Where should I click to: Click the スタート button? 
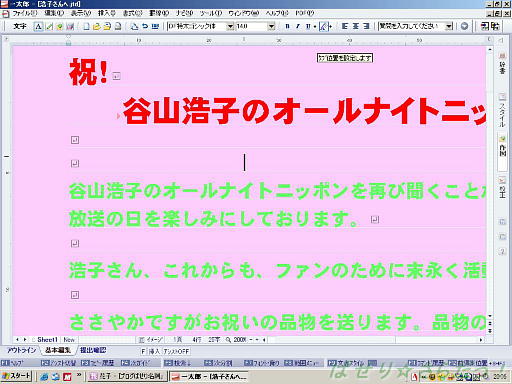click(x=16, y=376)
